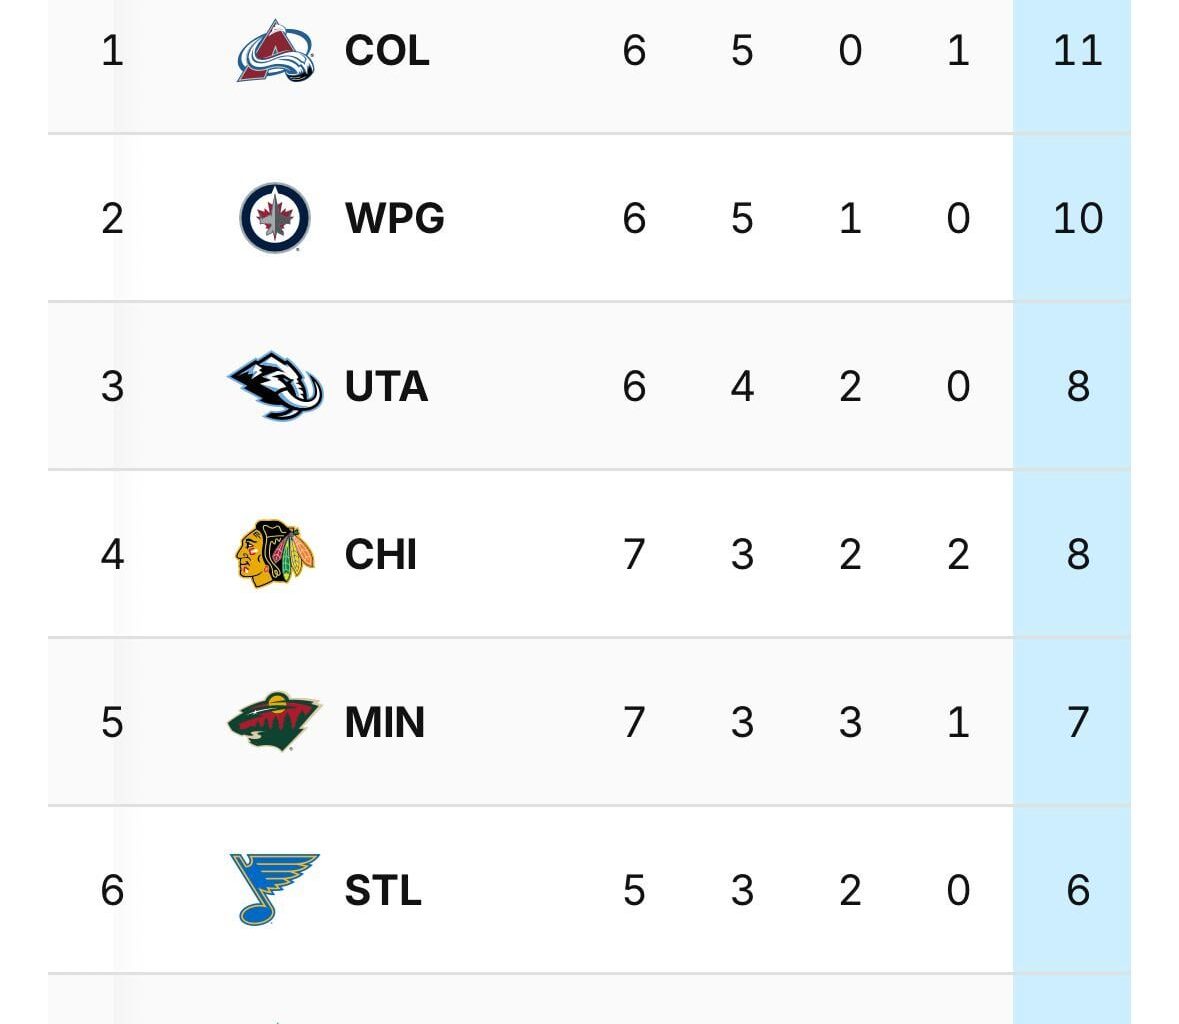The image size is (1179, 1024).
Task: Open the MIN team page
Action: (x=384, y=722)
